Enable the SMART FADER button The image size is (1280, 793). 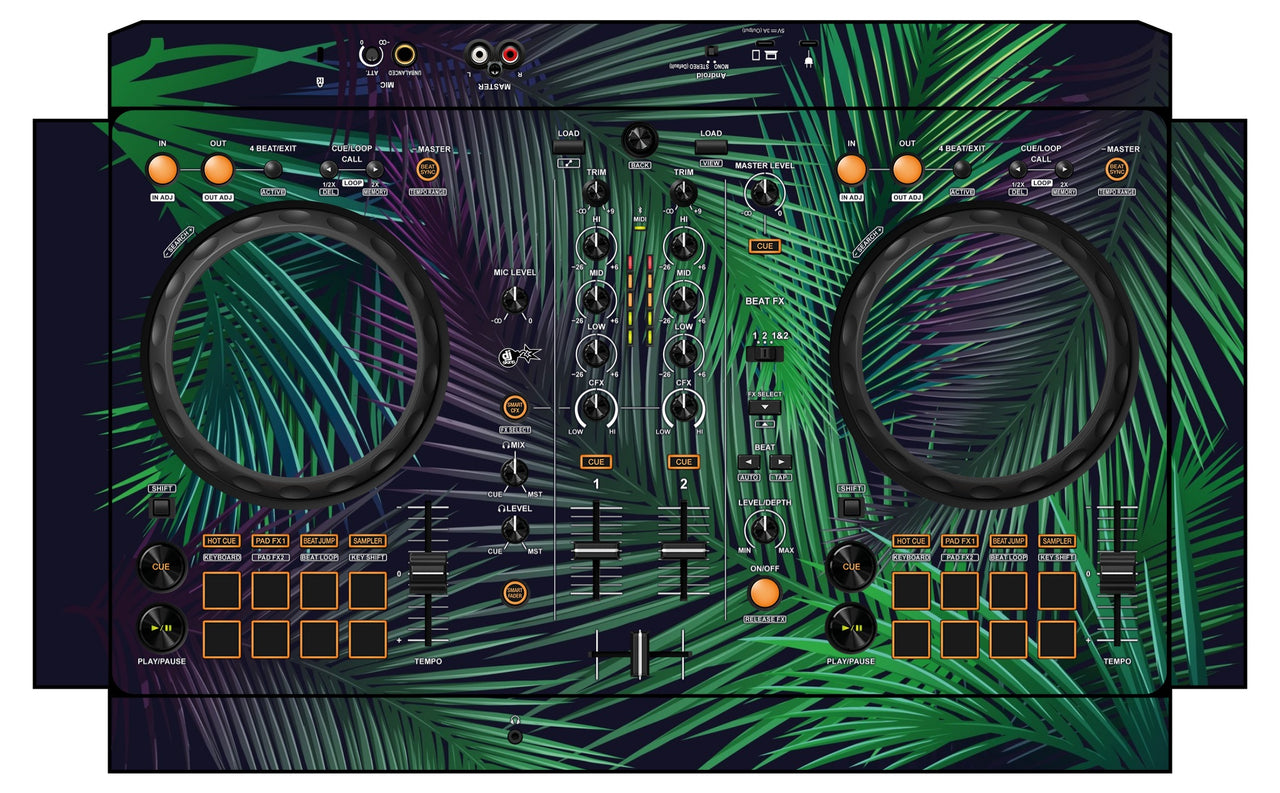515,592
